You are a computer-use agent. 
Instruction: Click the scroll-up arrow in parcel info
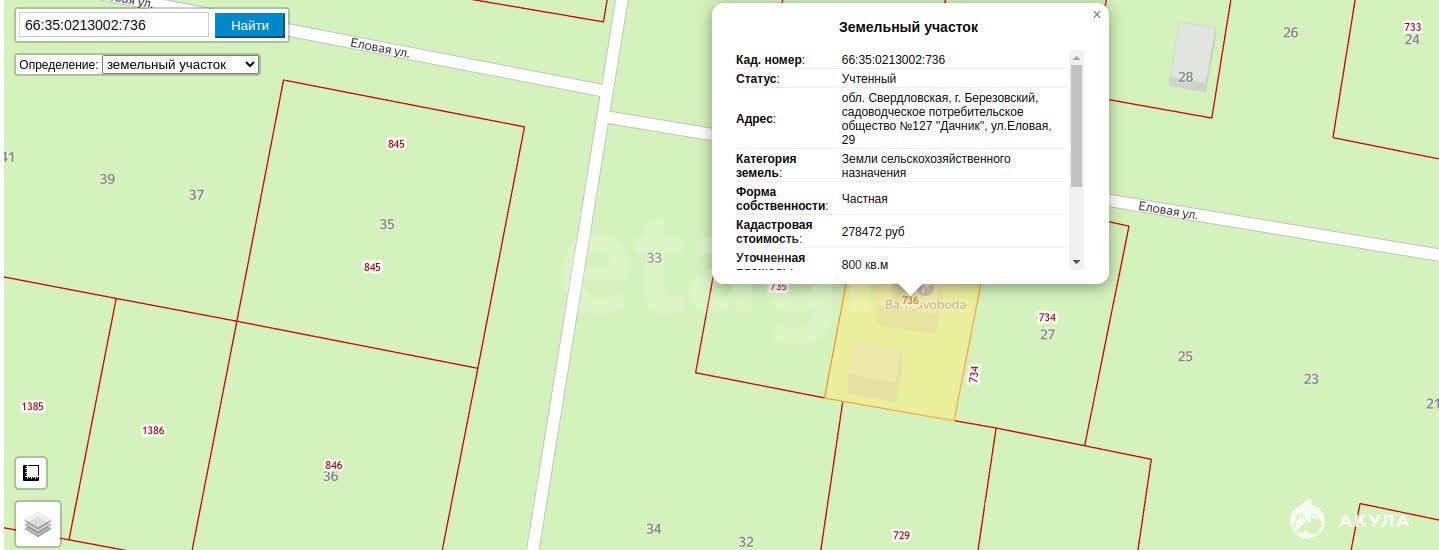(1076, 57)
